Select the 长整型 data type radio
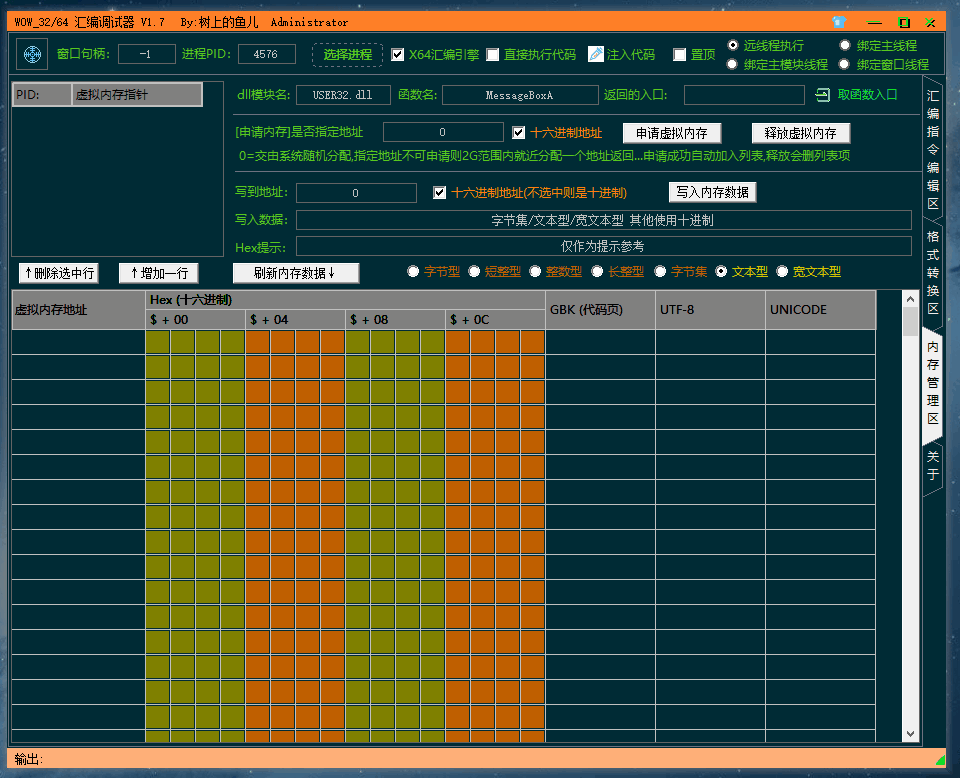 tap(598, 271)
